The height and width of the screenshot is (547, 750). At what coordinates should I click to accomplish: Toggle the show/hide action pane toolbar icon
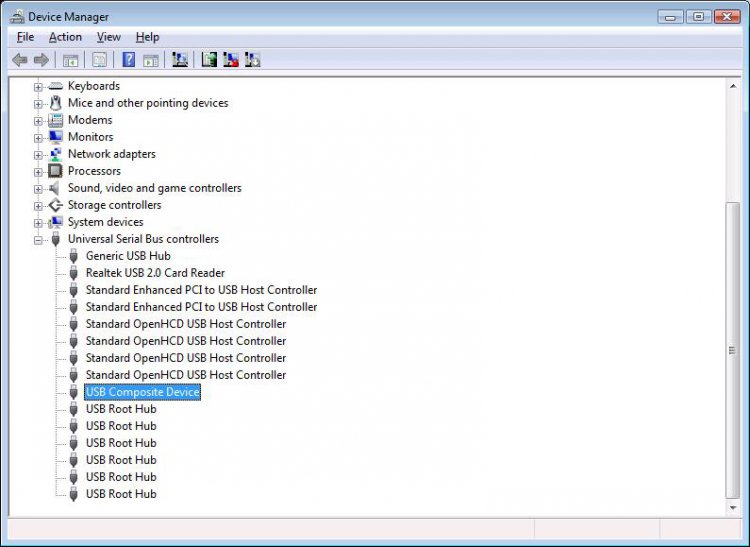click(x=151, y=60)
